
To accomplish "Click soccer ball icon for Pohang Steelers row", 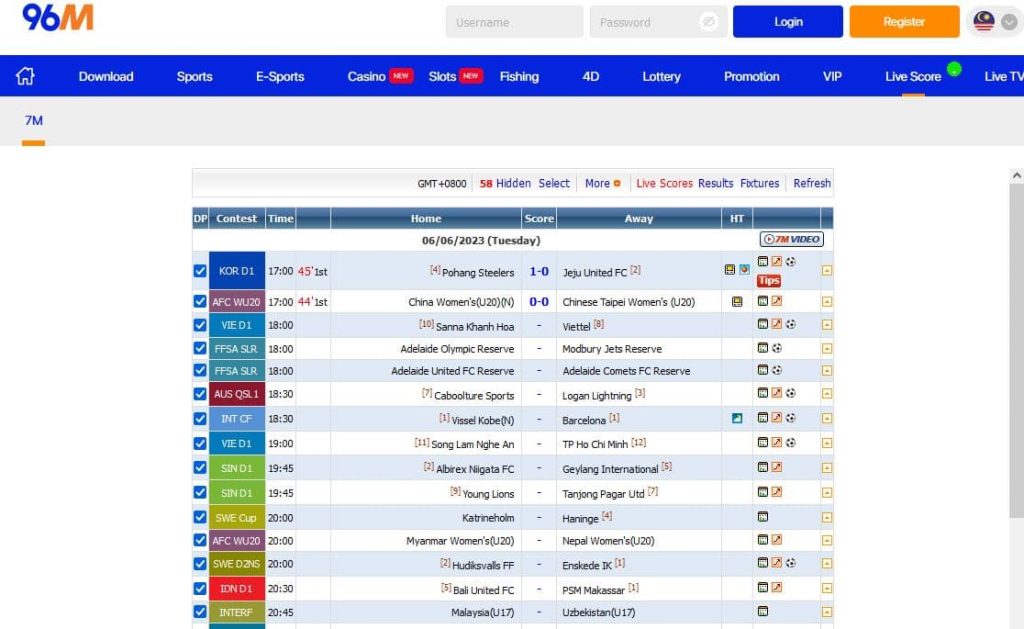I will (790, 261).
